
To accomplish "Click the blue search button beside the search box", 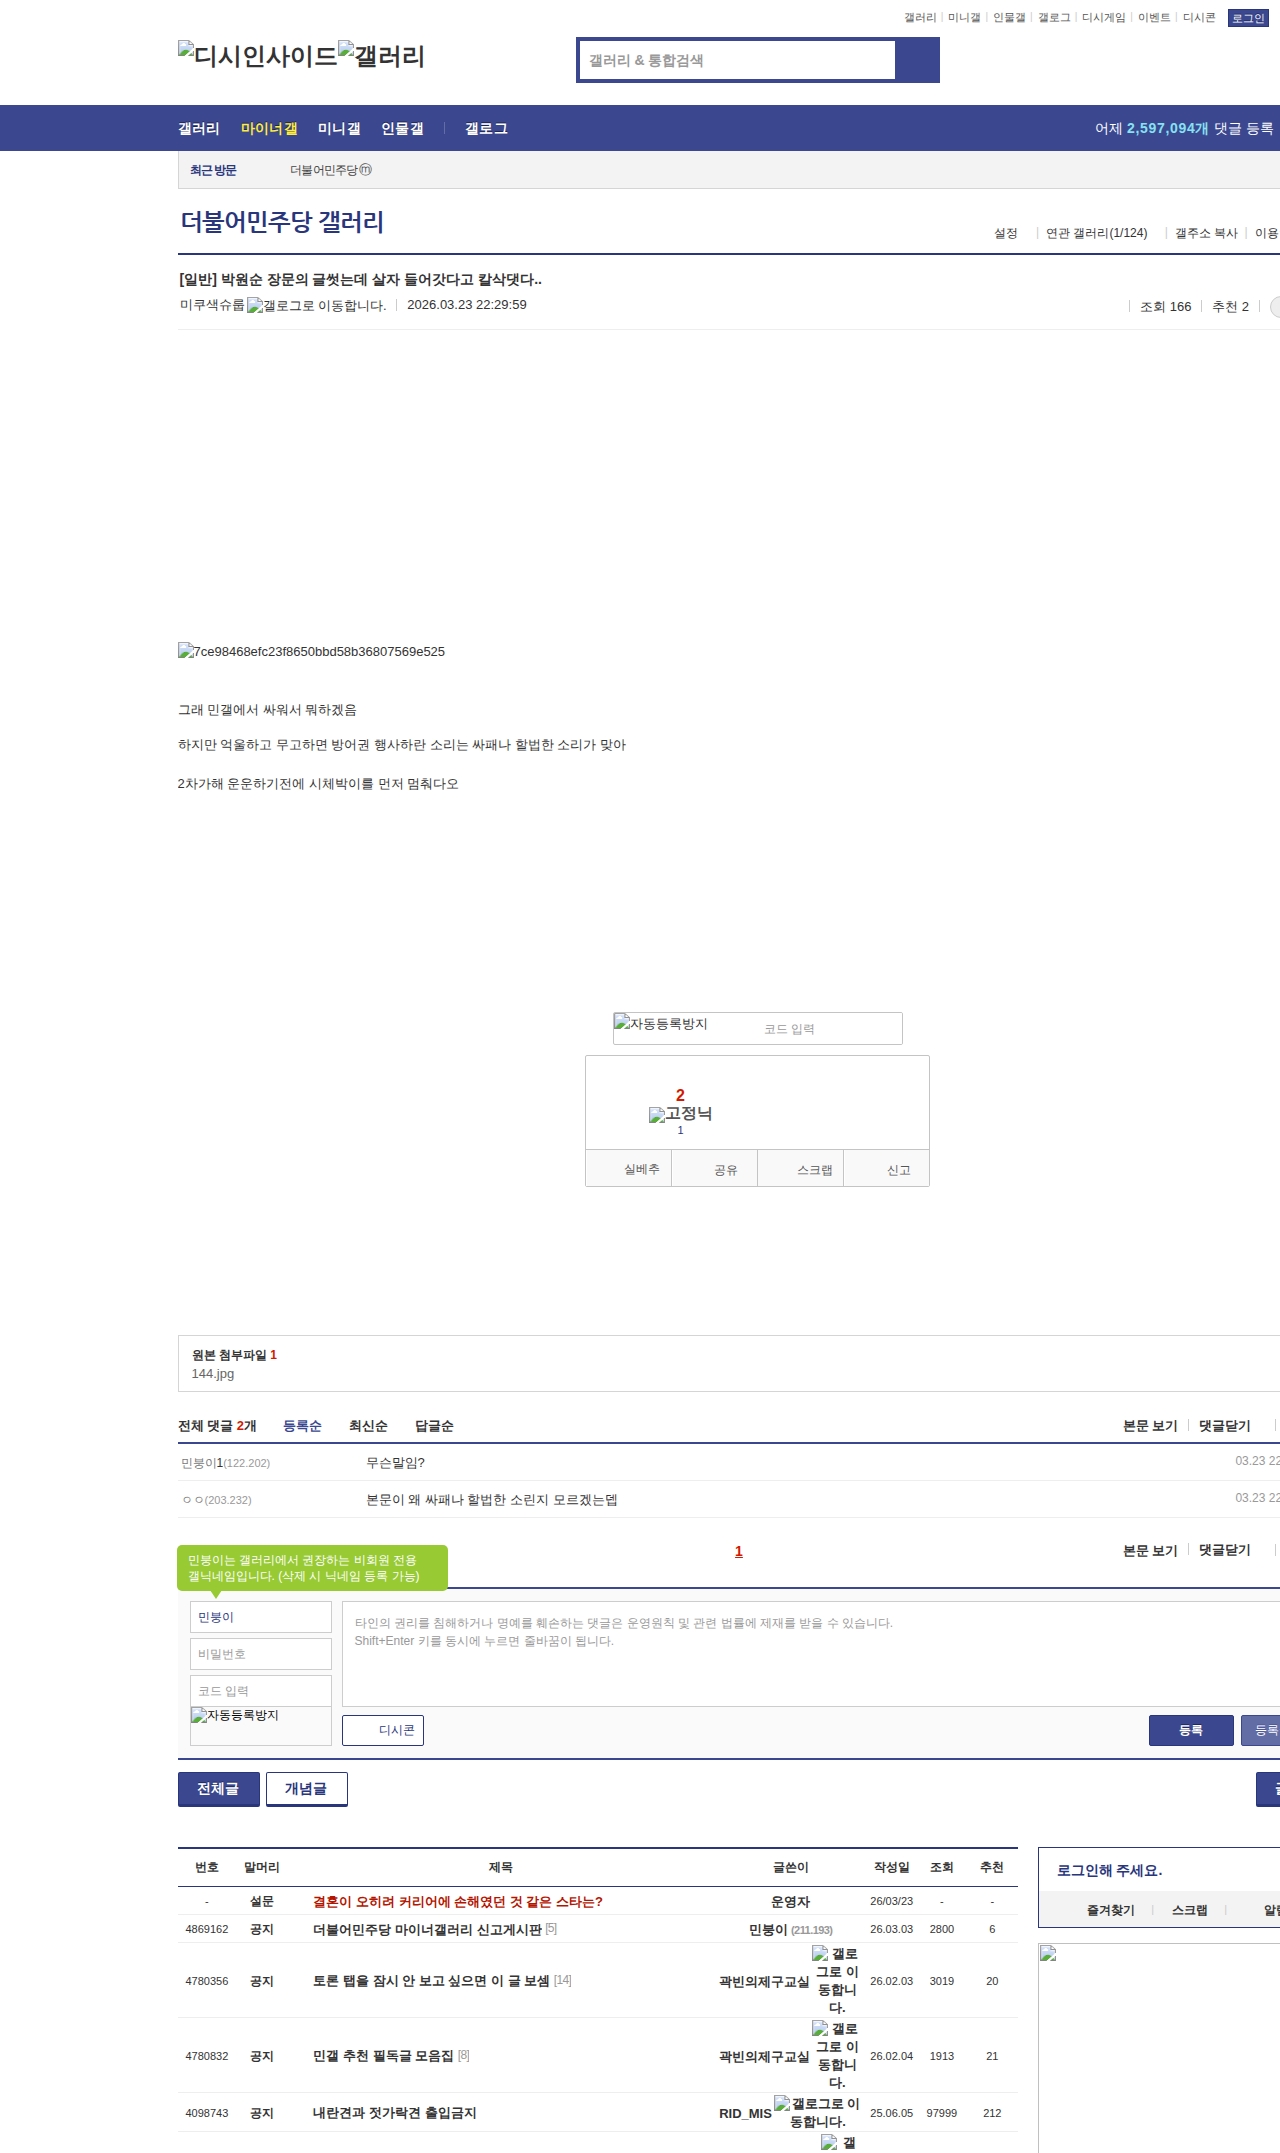I will tap(917, 60).
